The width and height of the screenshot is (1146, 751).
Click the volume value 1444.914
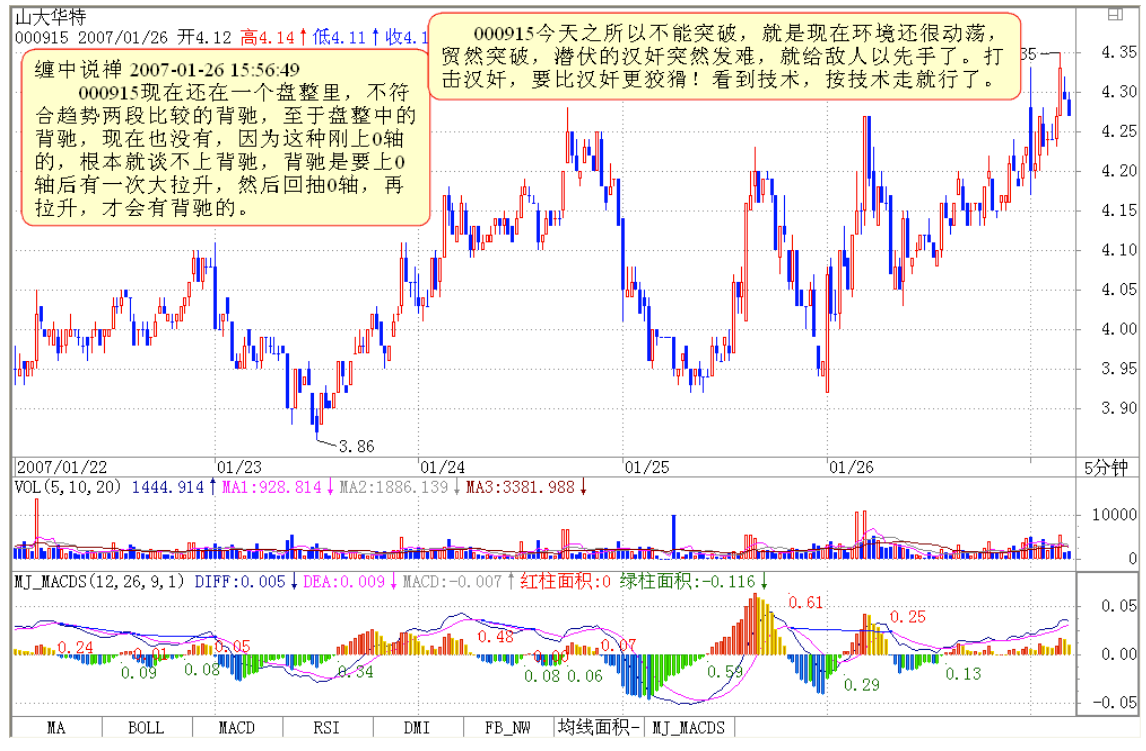click(168, 487)
